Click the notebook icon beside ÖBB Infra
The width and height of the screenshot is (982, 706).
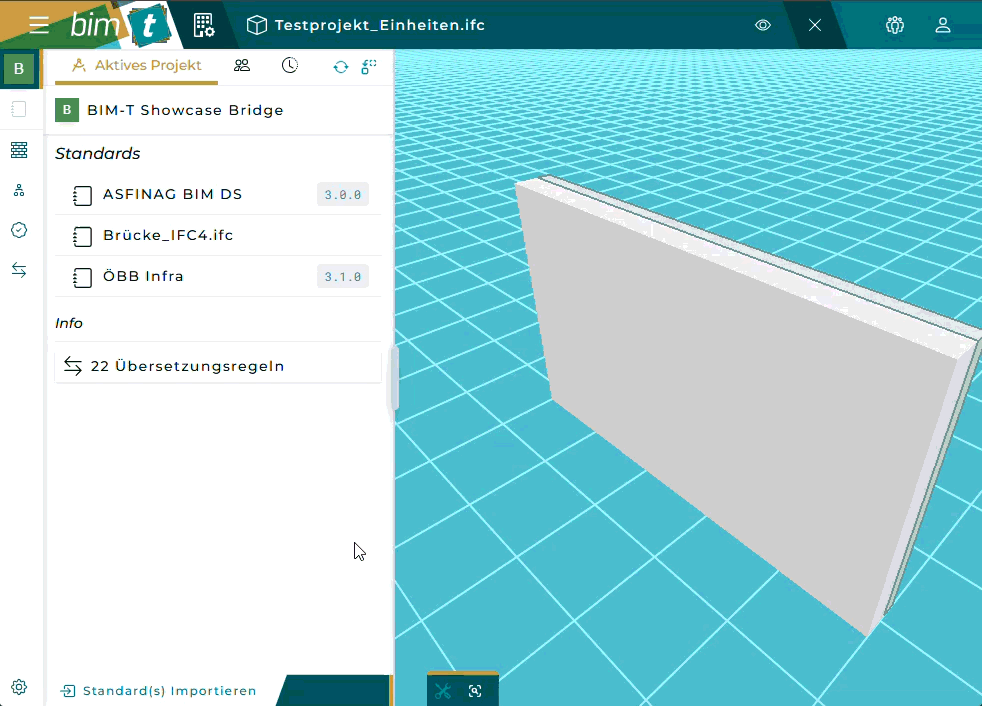click(x=82, y=277)
